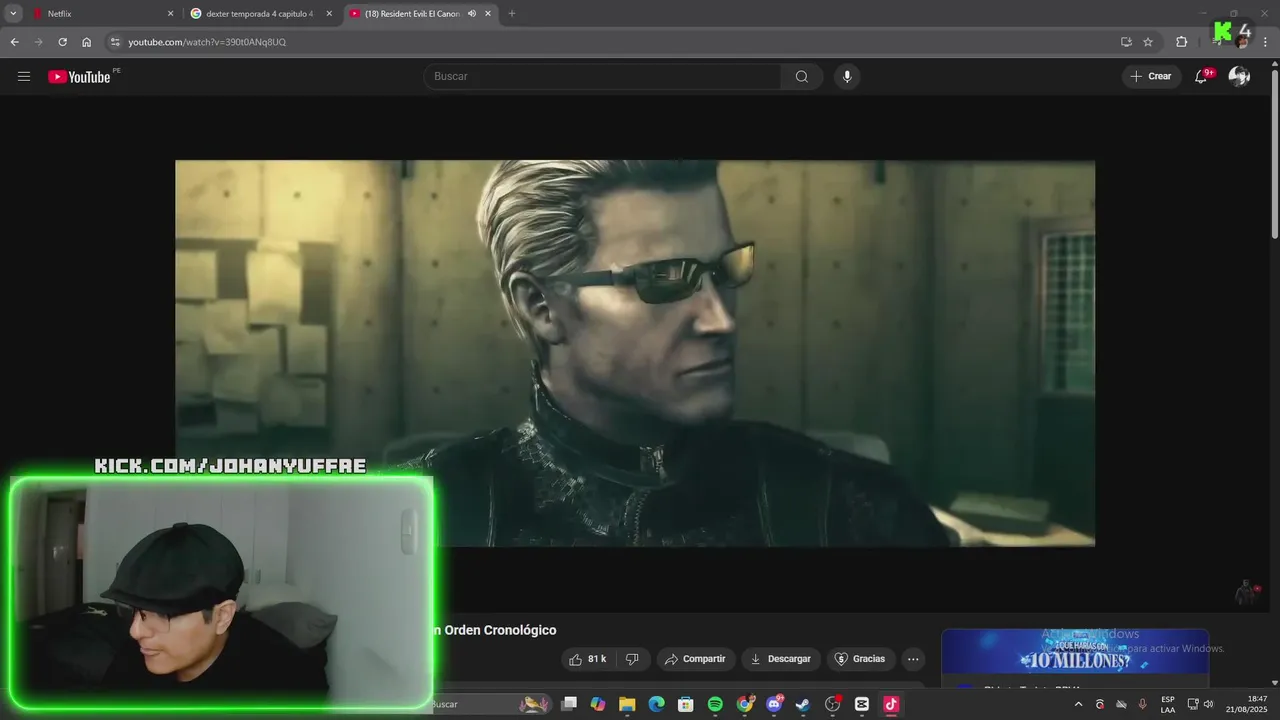Click the YouTube search magnifier button
The width and height of the screenshot is (1280, 720).
pos(802,77)
